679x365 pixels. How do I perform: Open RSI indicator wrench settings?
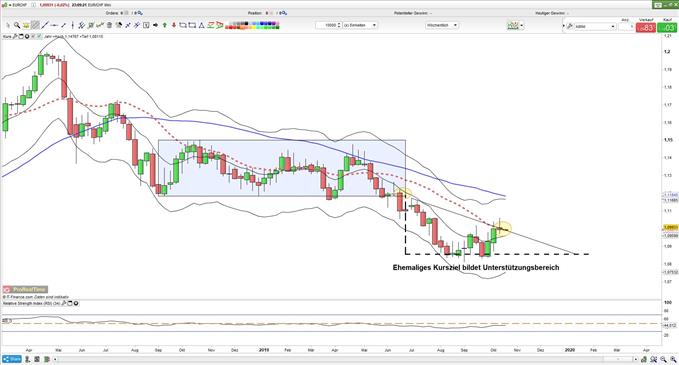pyautogui.click(x=64, y=304)
